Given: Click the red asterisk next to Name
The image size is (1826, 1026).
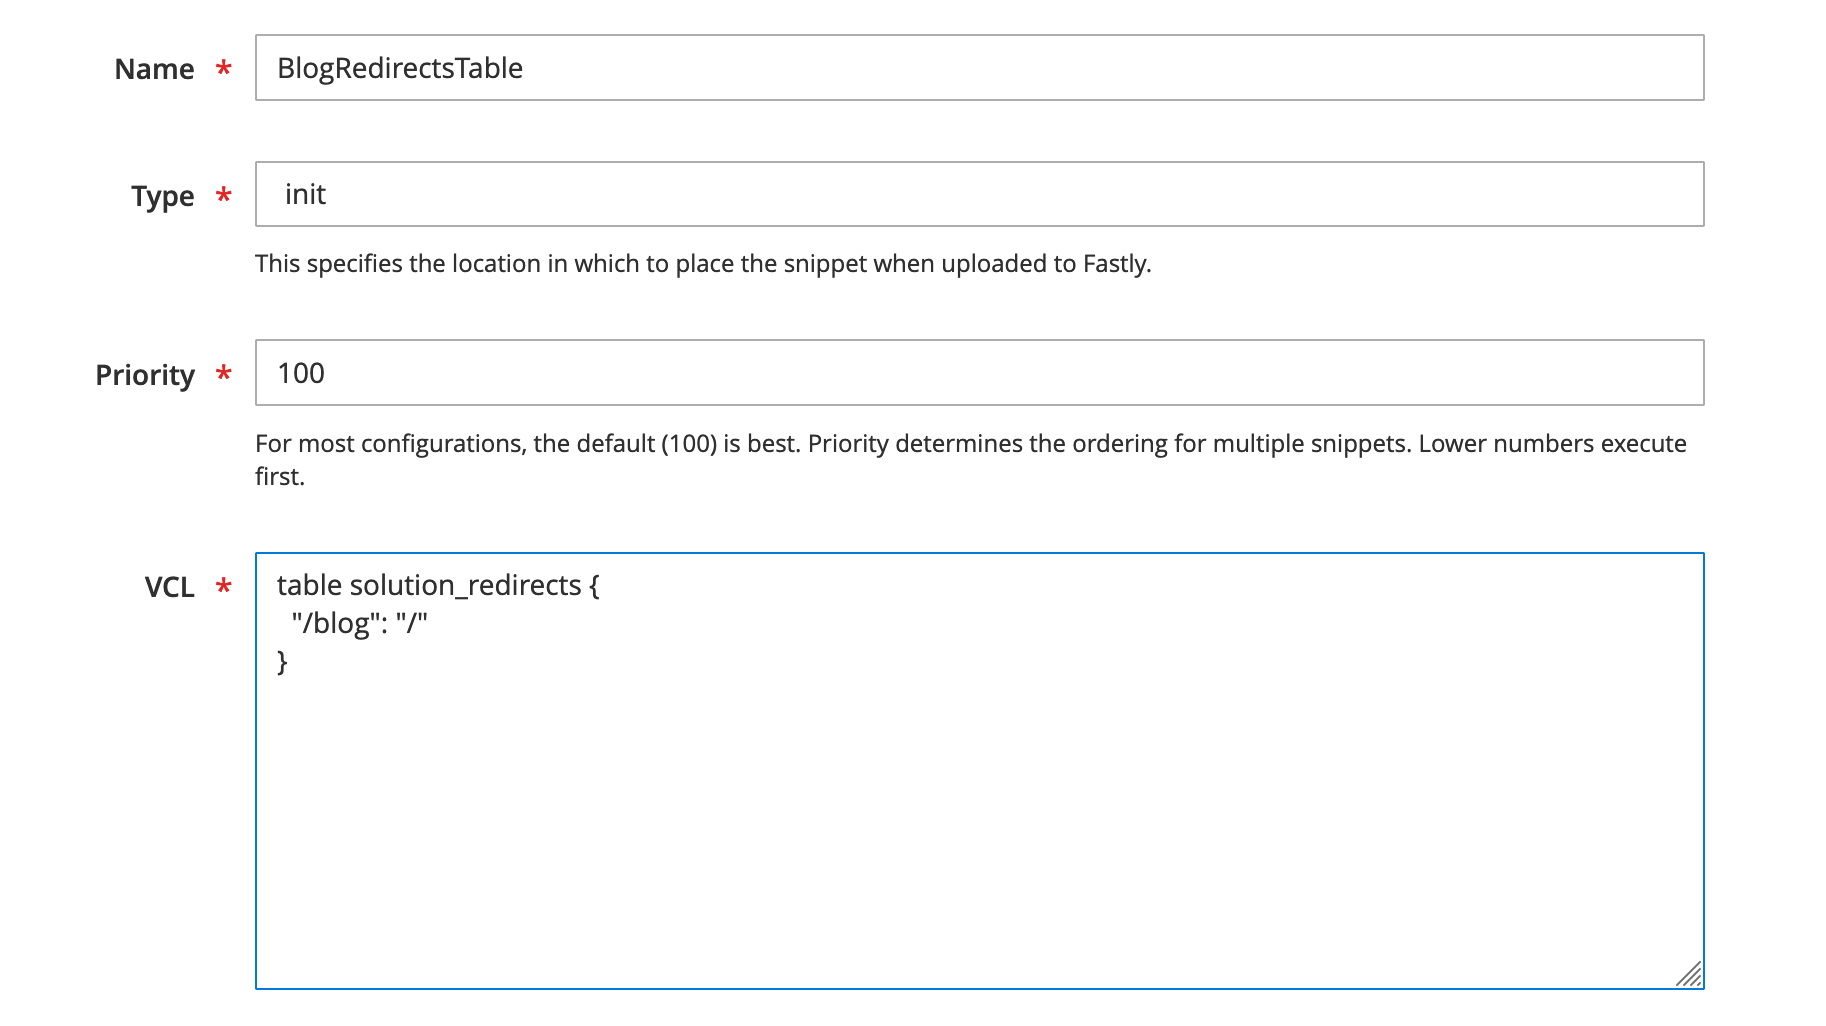Looking at the screenshot, I should coord(224,68).
